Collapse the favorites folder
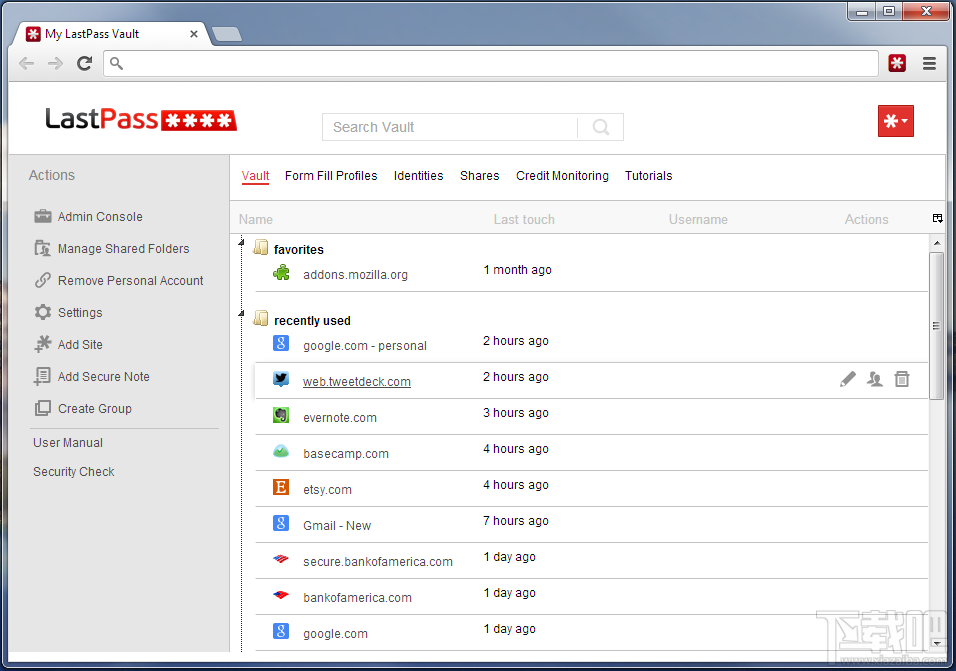 point(240,243)
